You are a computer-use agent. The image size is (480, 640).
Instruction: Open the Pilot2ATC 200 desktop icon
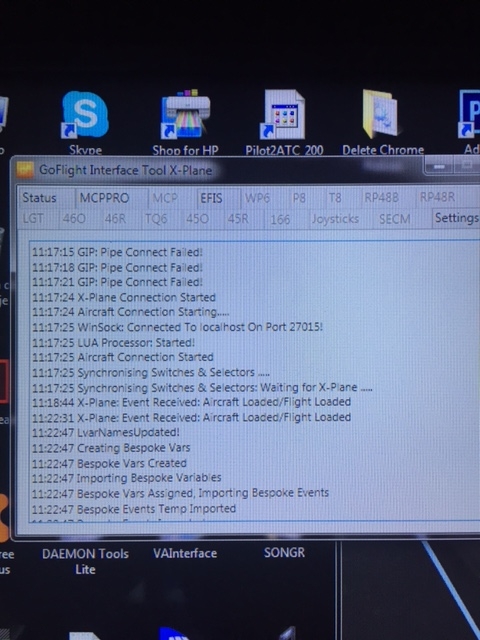[x=284, y=121]
